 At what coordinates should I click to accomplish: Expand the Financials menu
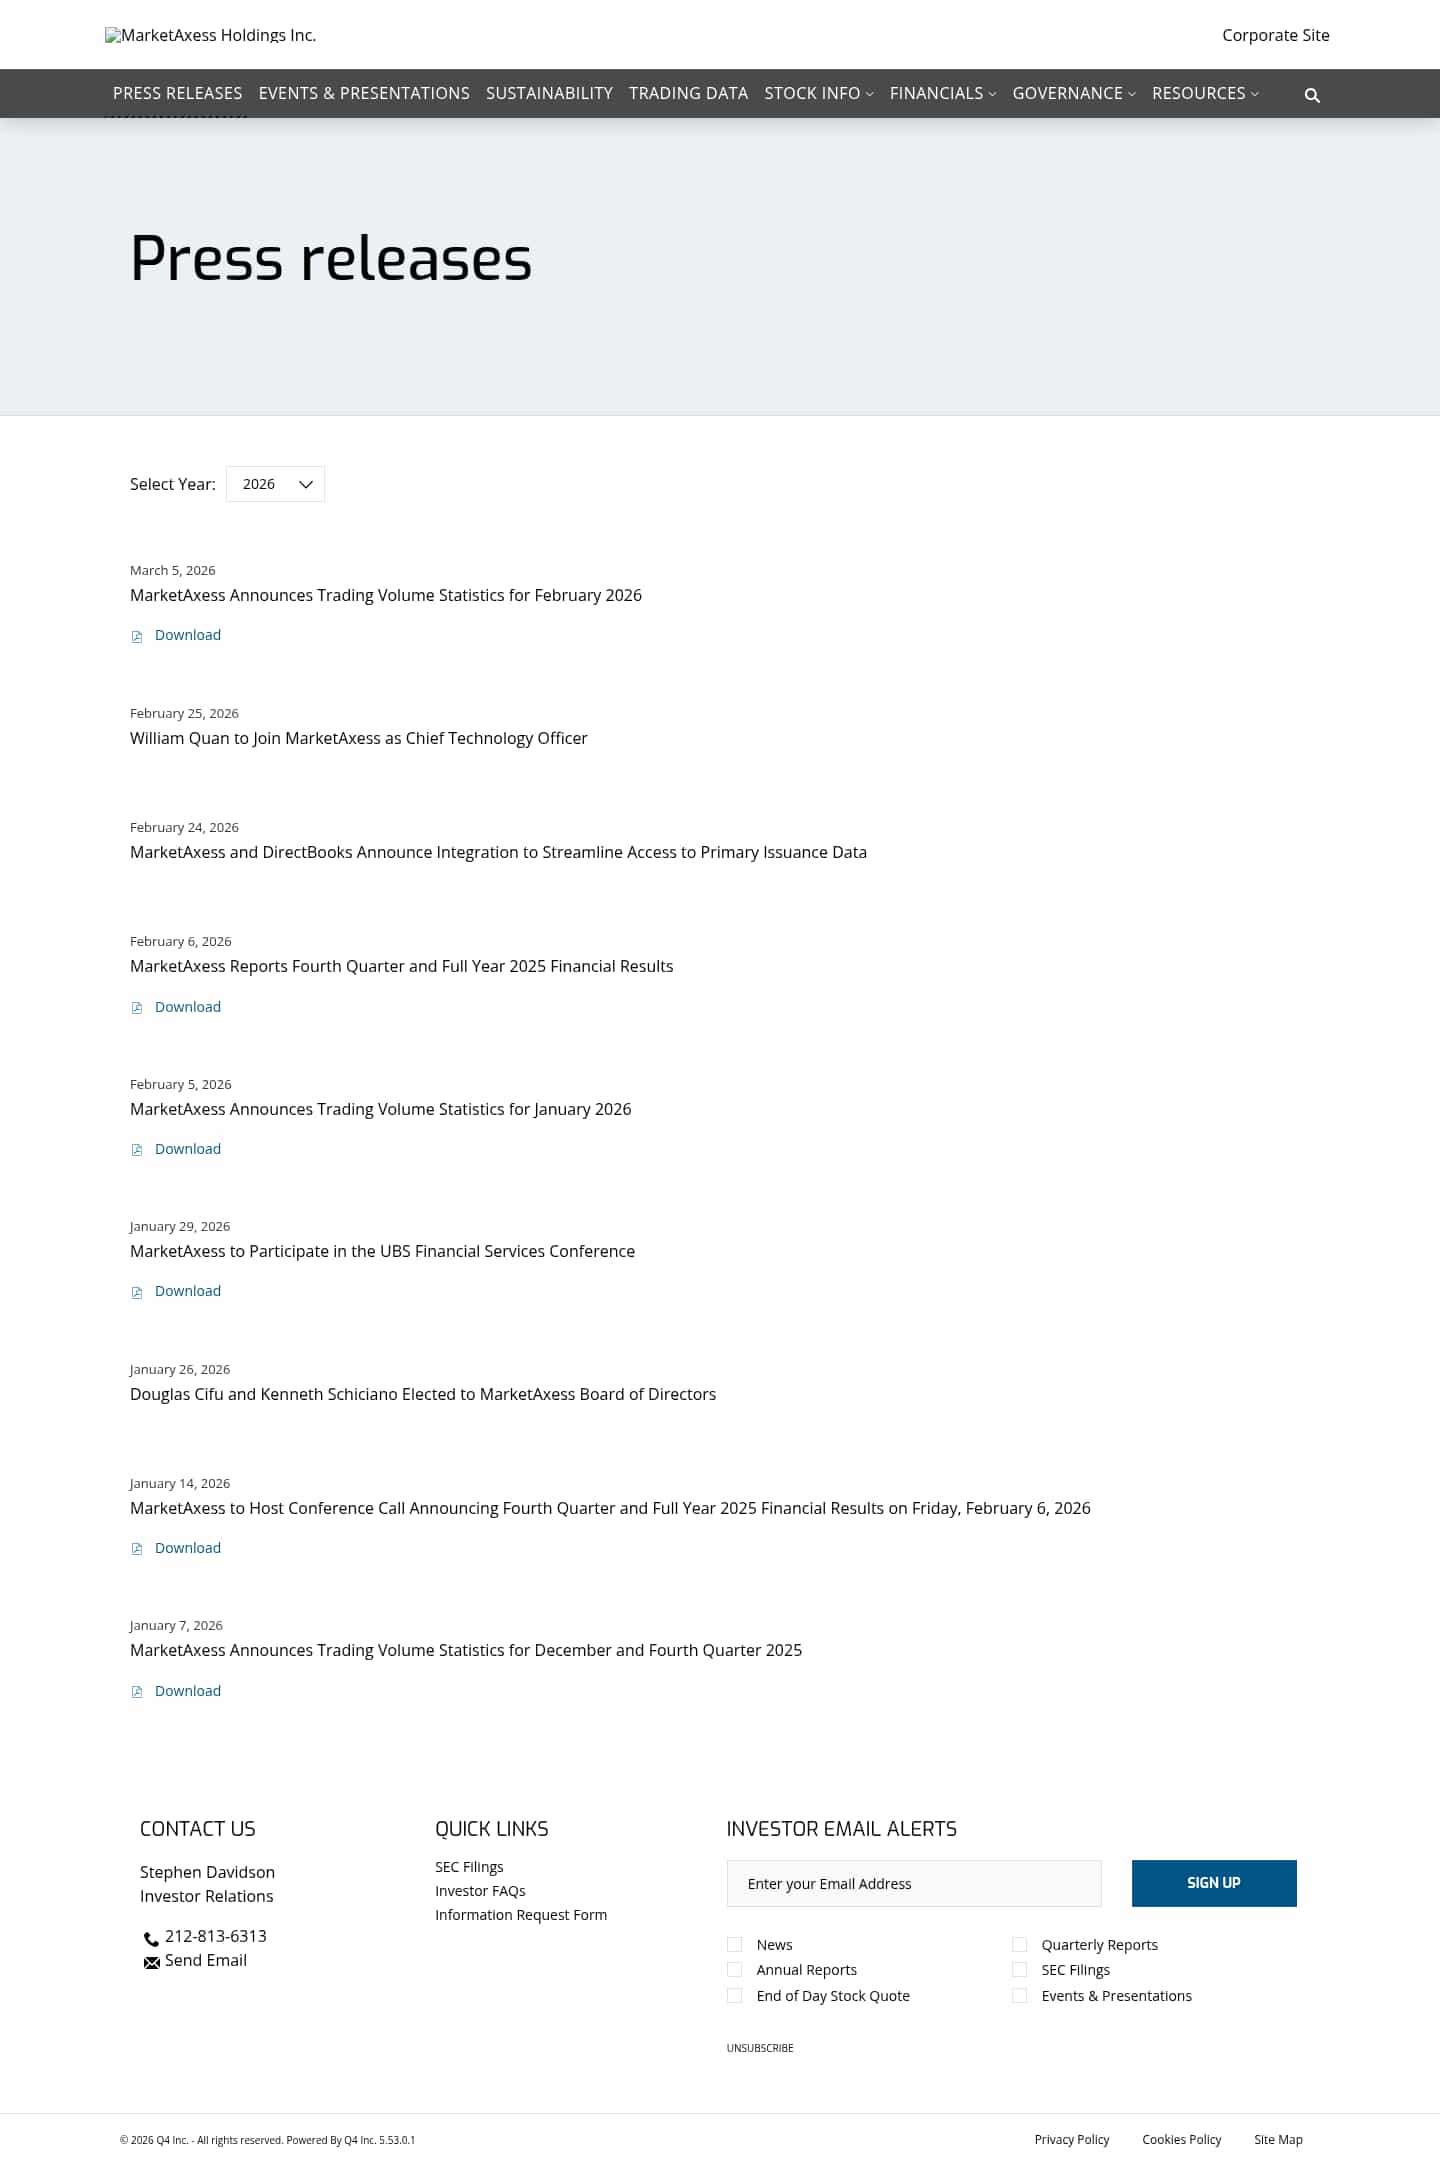point(943,93)
